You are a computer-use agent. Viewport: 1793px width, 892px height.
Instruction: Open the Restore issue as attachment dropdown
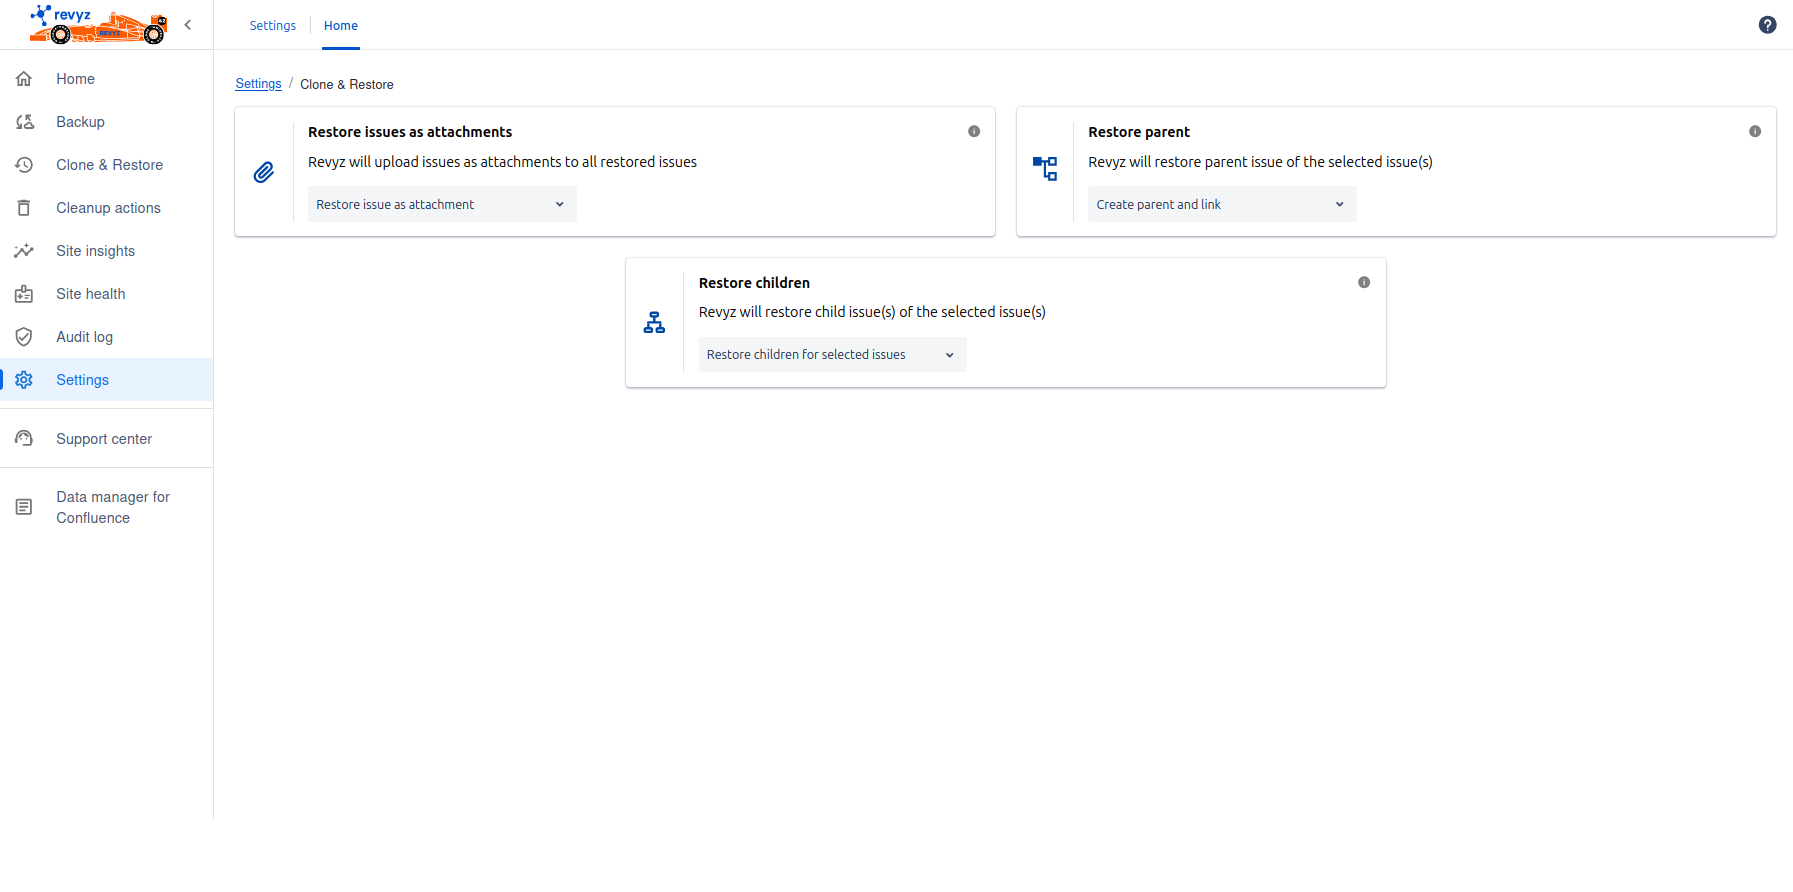tap(441, 204)
